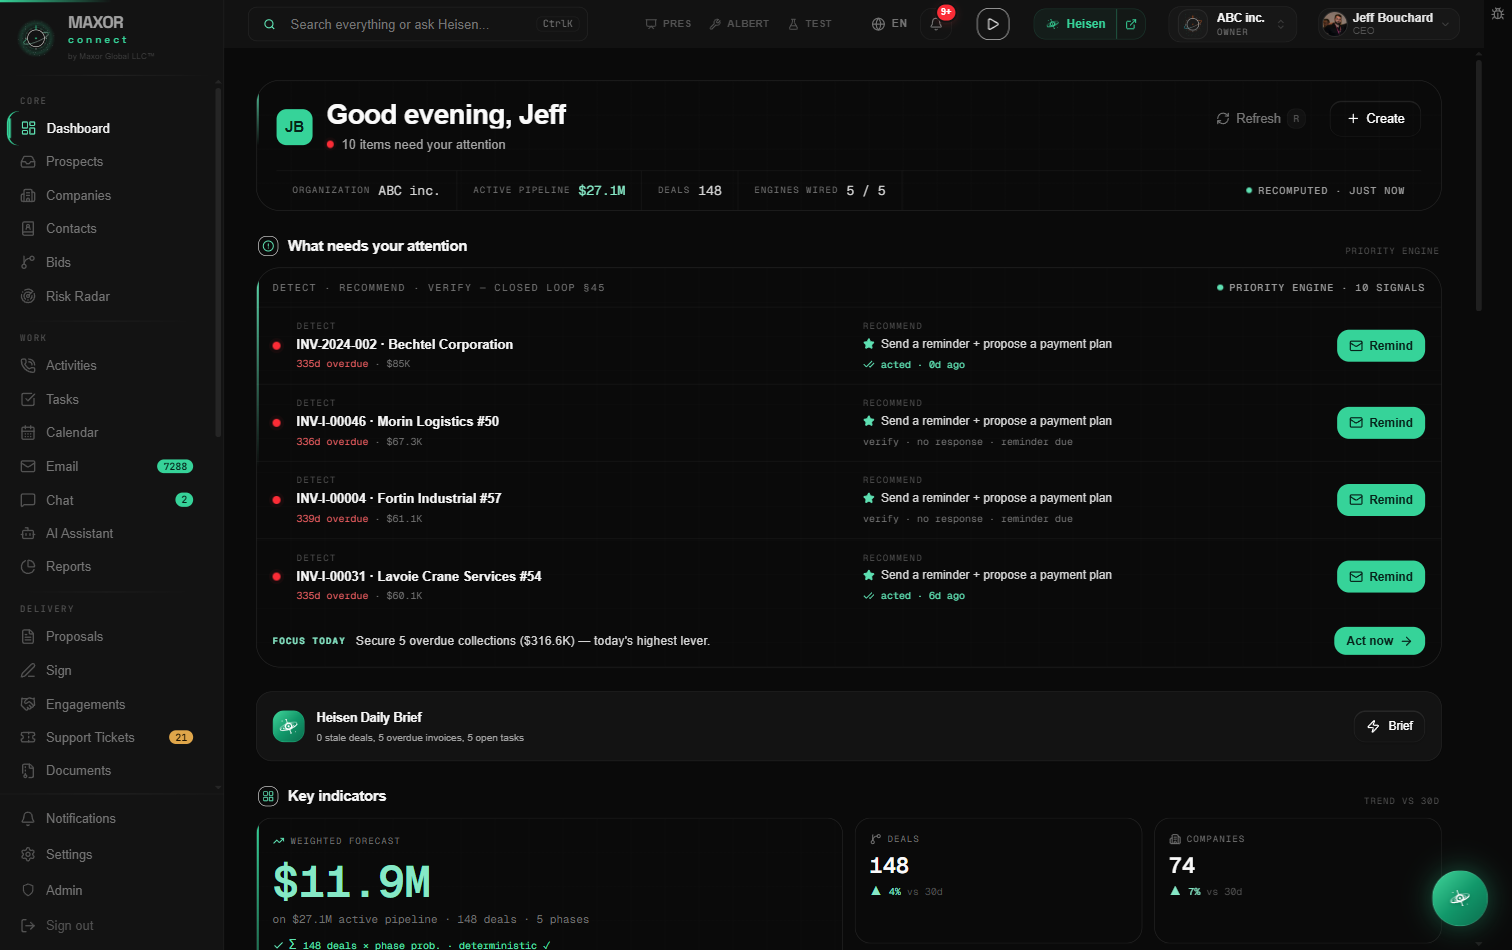Click the Sign out icon
The image size is (1512, 950).
28,926
